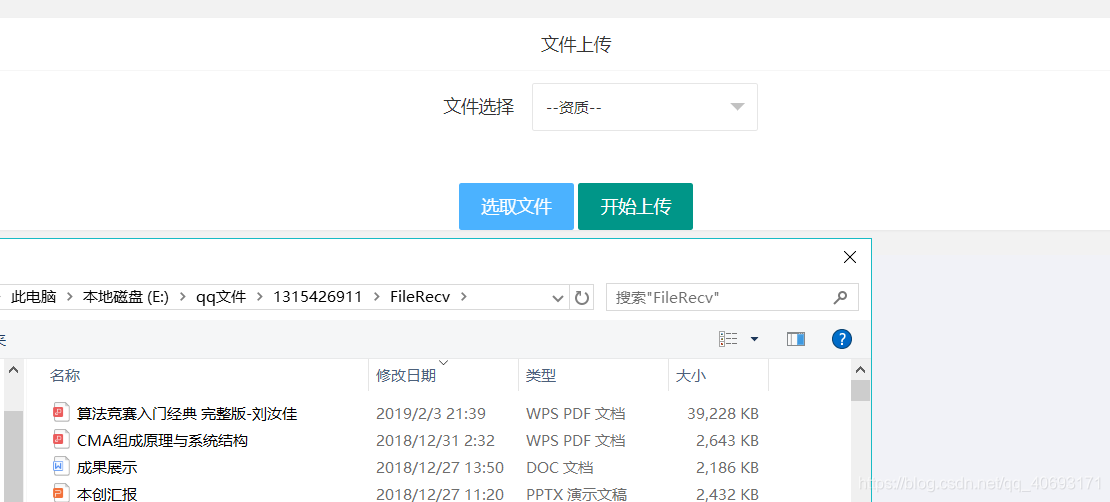This screenshot has height=502, width=1110.
Task: Select FileRecv in the breadcrumb path
Action: tap(420, 297)
